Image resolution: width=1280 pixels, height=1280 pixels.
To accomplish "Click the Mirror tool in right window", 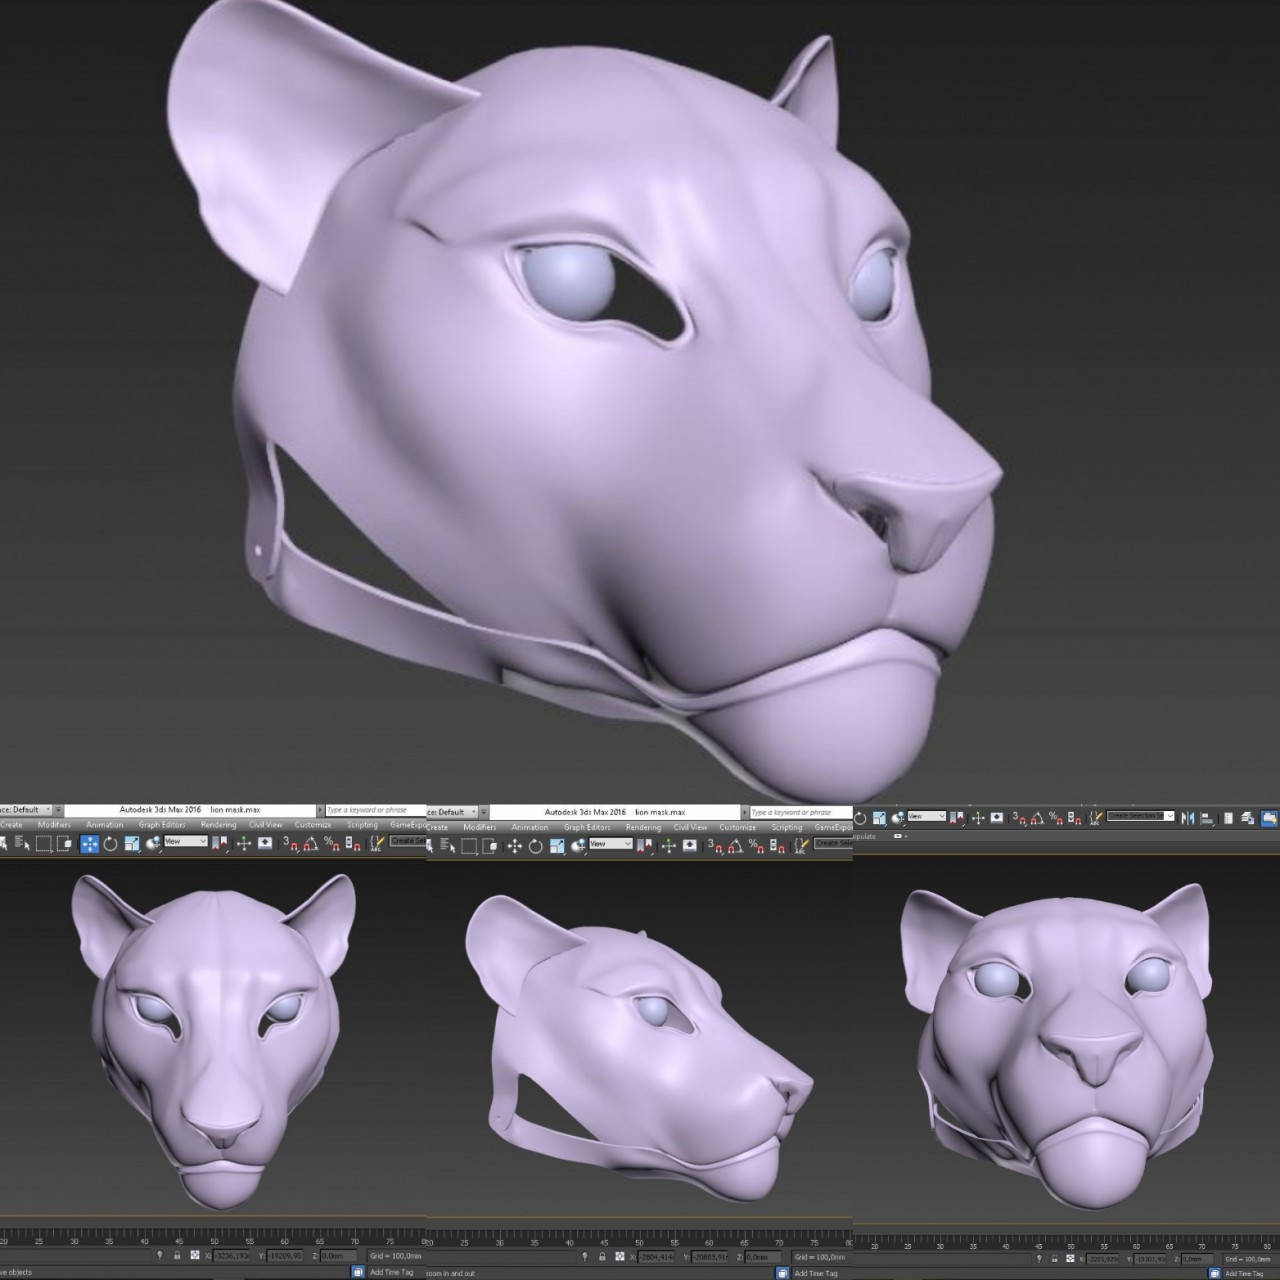I will point(1187,818).
